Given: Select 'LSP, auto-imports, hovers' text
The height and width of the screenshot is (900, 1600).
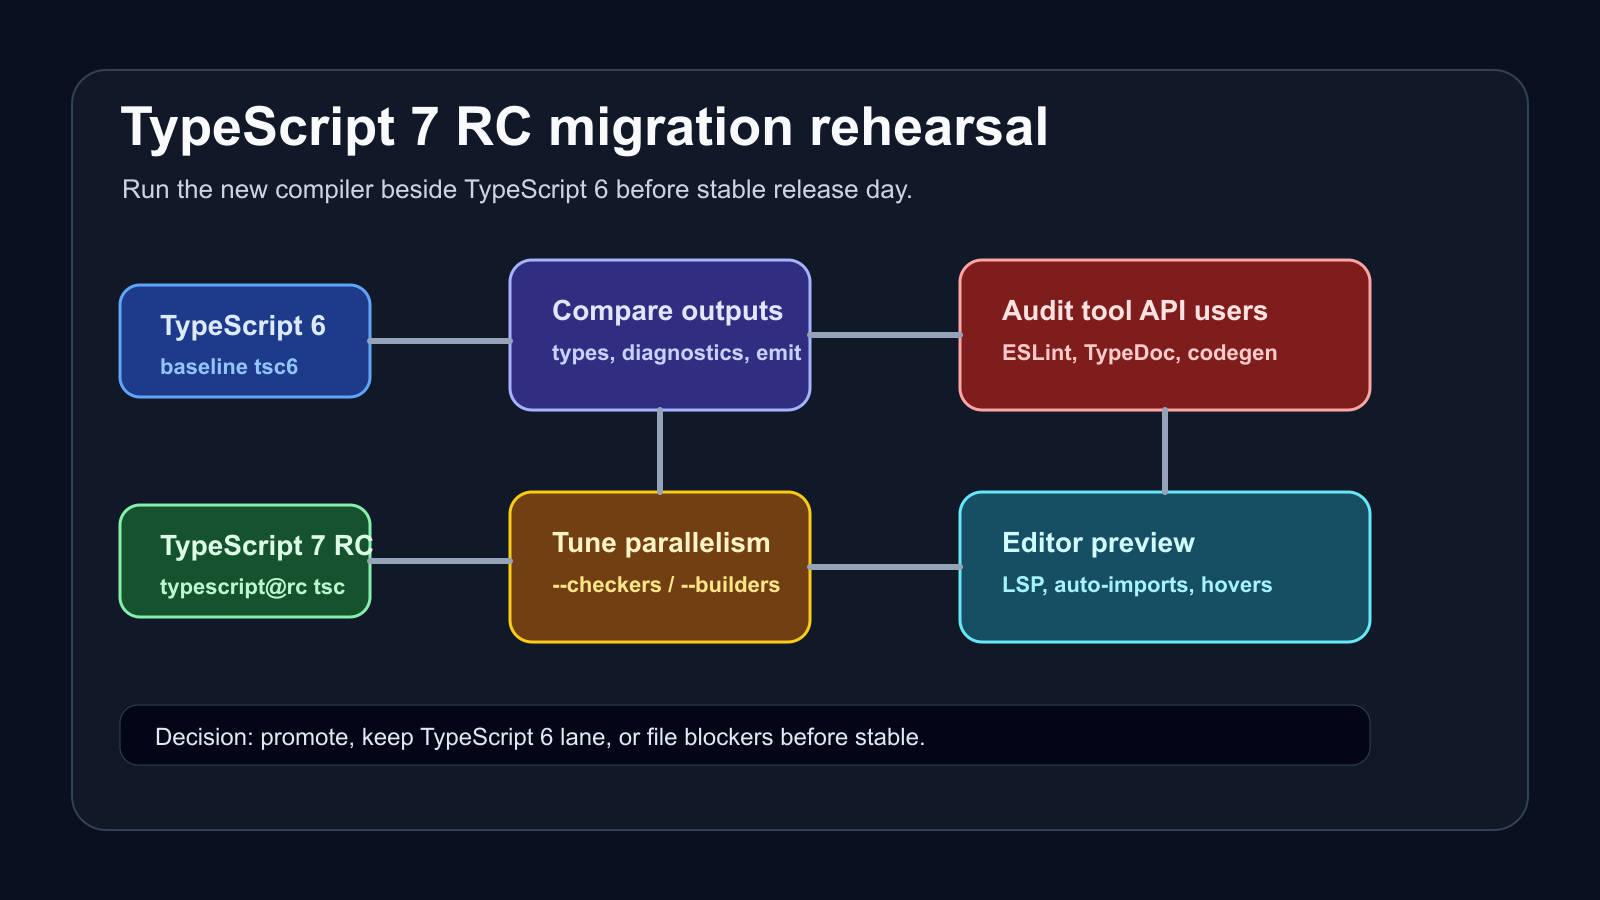Looking at the screenshot, I should [x=1137, y=585].
